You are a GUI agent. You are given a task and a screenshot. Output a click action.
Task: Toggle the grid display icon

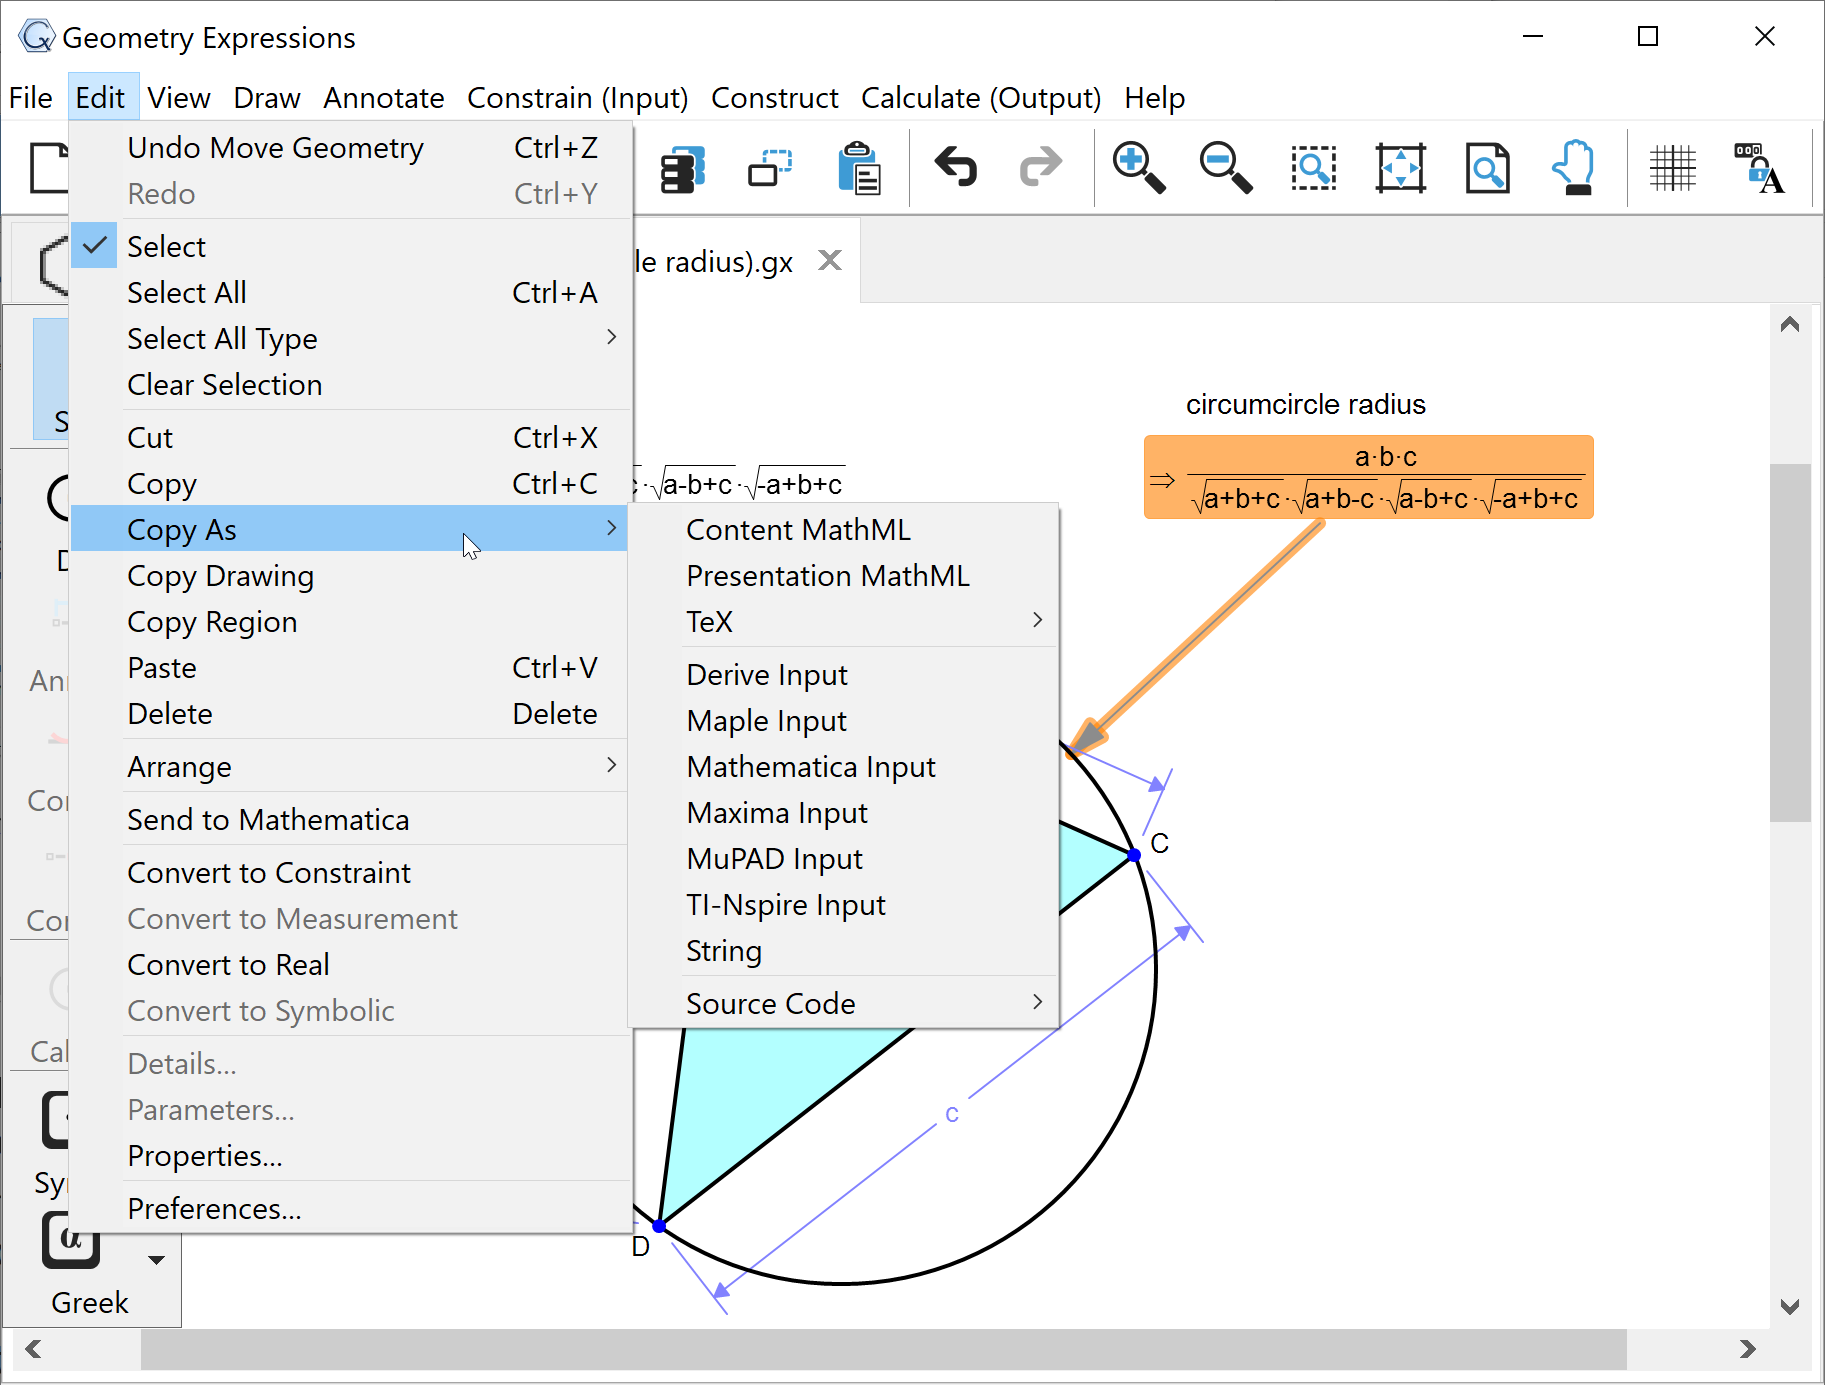pyautogui.click(x=1672, y=167)
